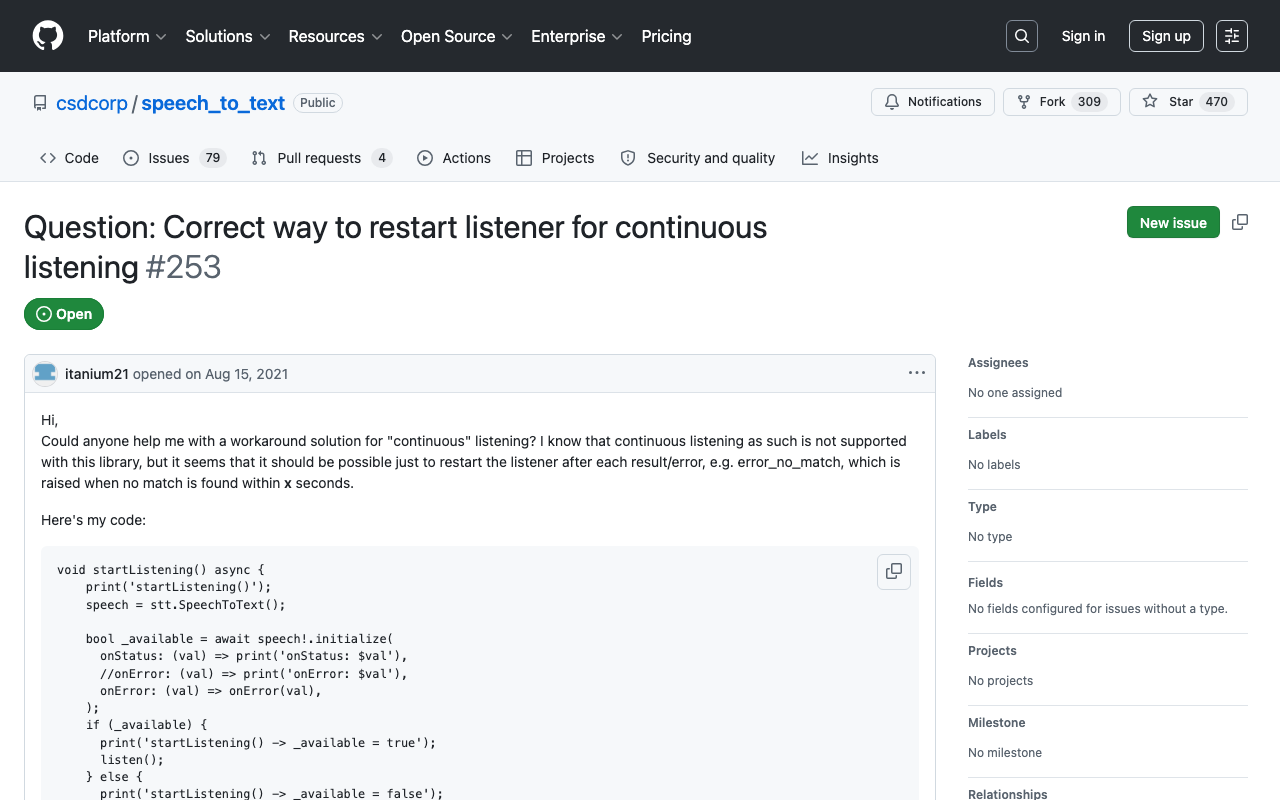Switch to the Projects tab
The width and height of the screenshot is (1280, 800).
tap(555, 158)
